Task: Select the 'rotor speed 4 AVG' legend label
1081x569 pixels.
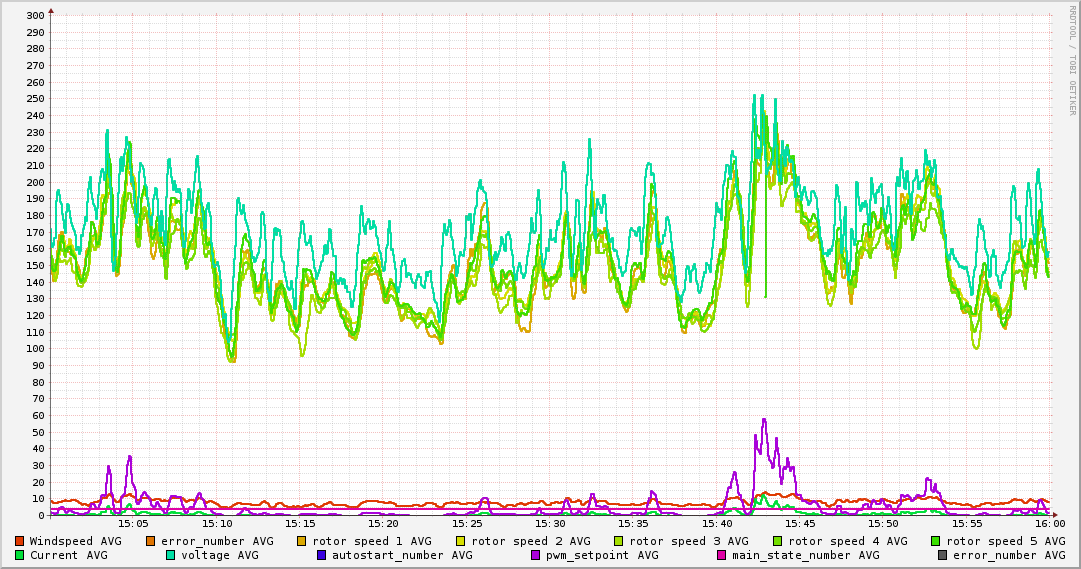Action: 848,541
